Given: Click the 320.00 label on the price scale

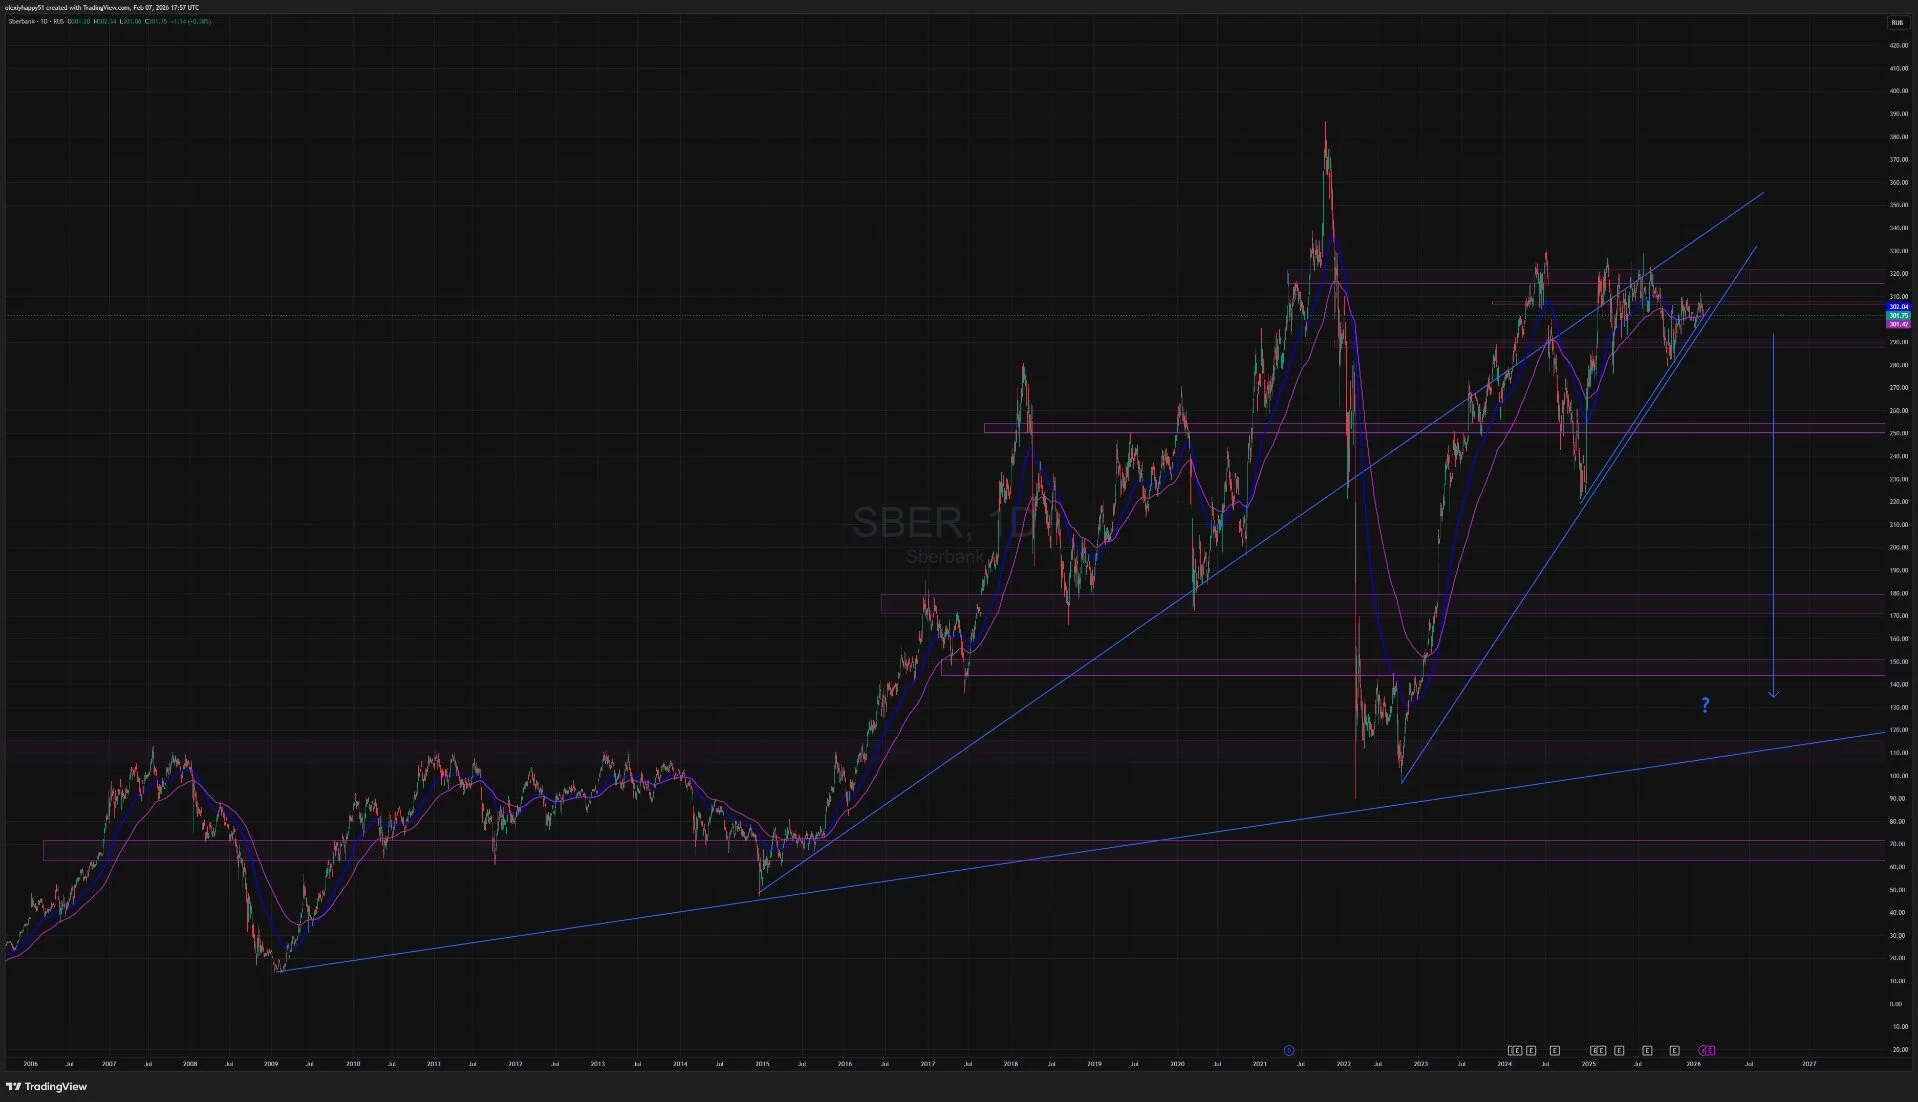Looking at the screenshot, I should tap(1897, 274).
